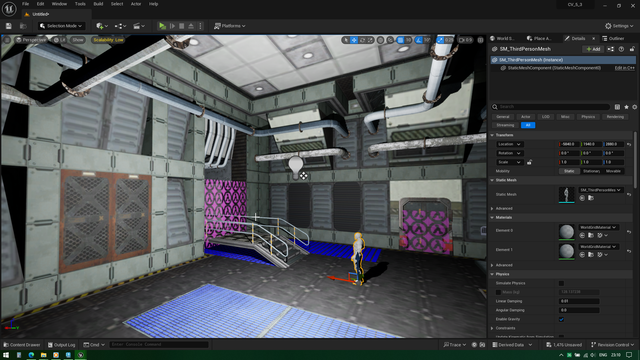Open the Blueprints toolbar dropdown

click(120, 26)
